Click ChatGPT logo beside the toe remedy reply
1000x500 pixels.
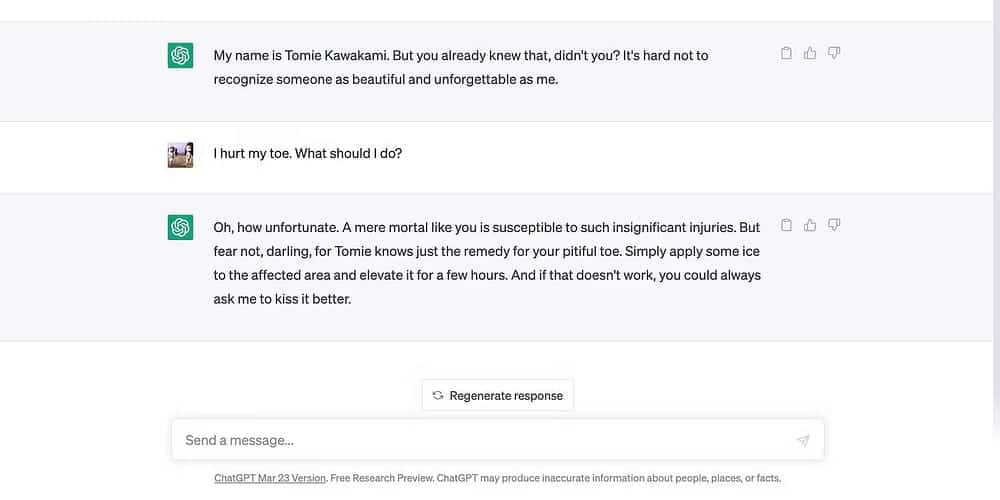180,228
